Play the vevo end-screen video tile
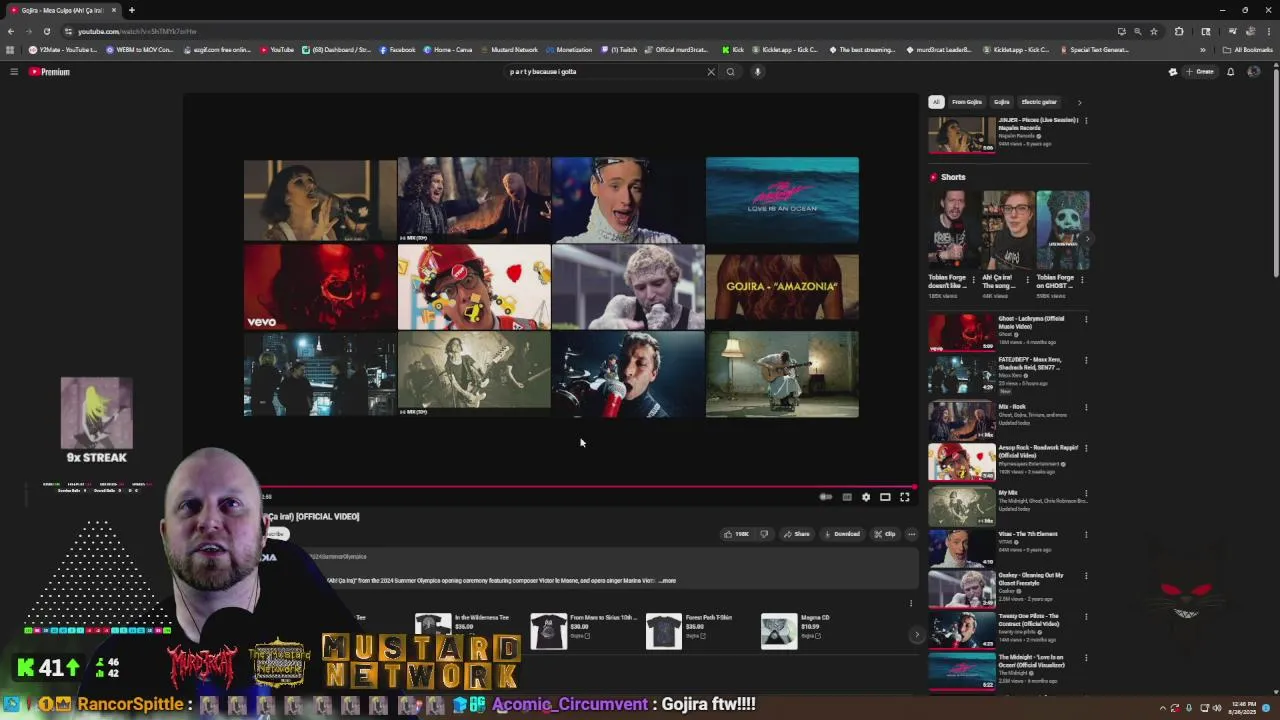 click(320, 287)
